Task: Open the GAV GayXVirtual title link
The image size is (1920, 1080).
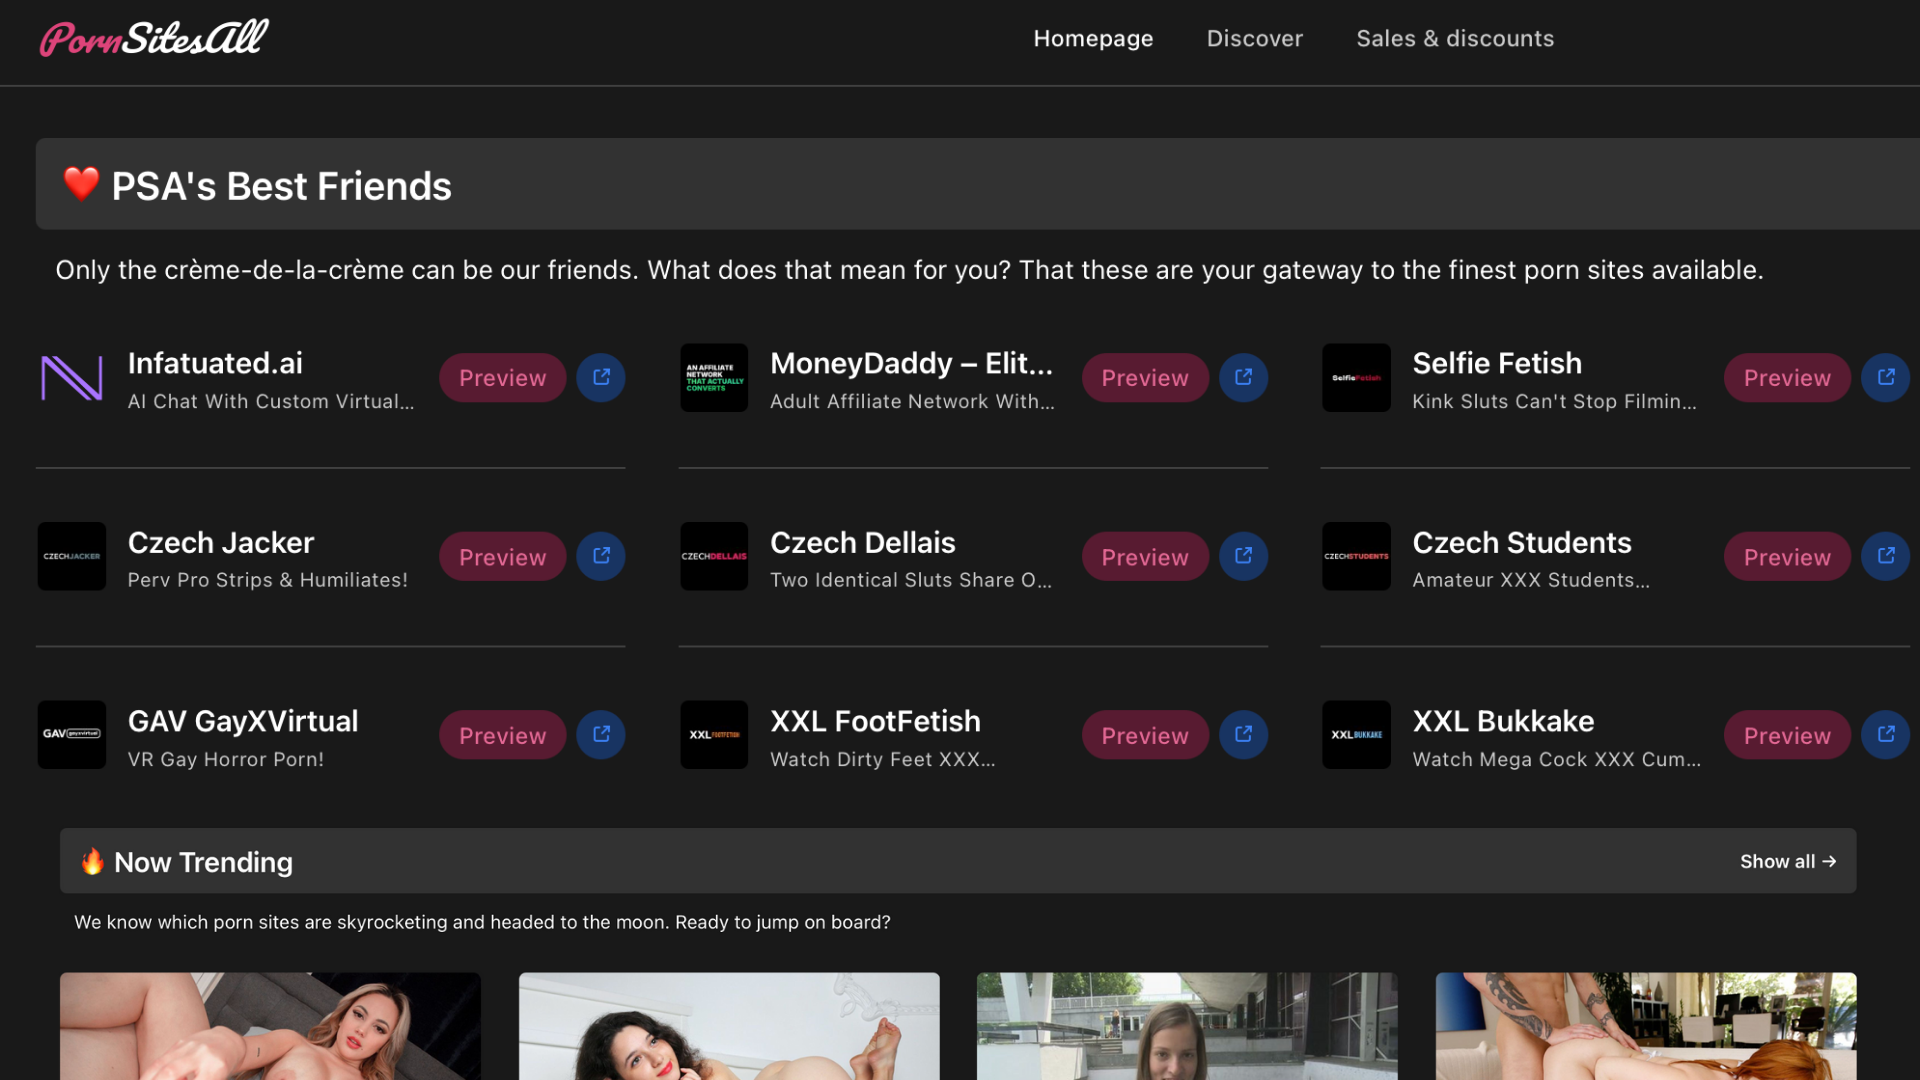Action: pyautogui.click(x=243, y=721)
